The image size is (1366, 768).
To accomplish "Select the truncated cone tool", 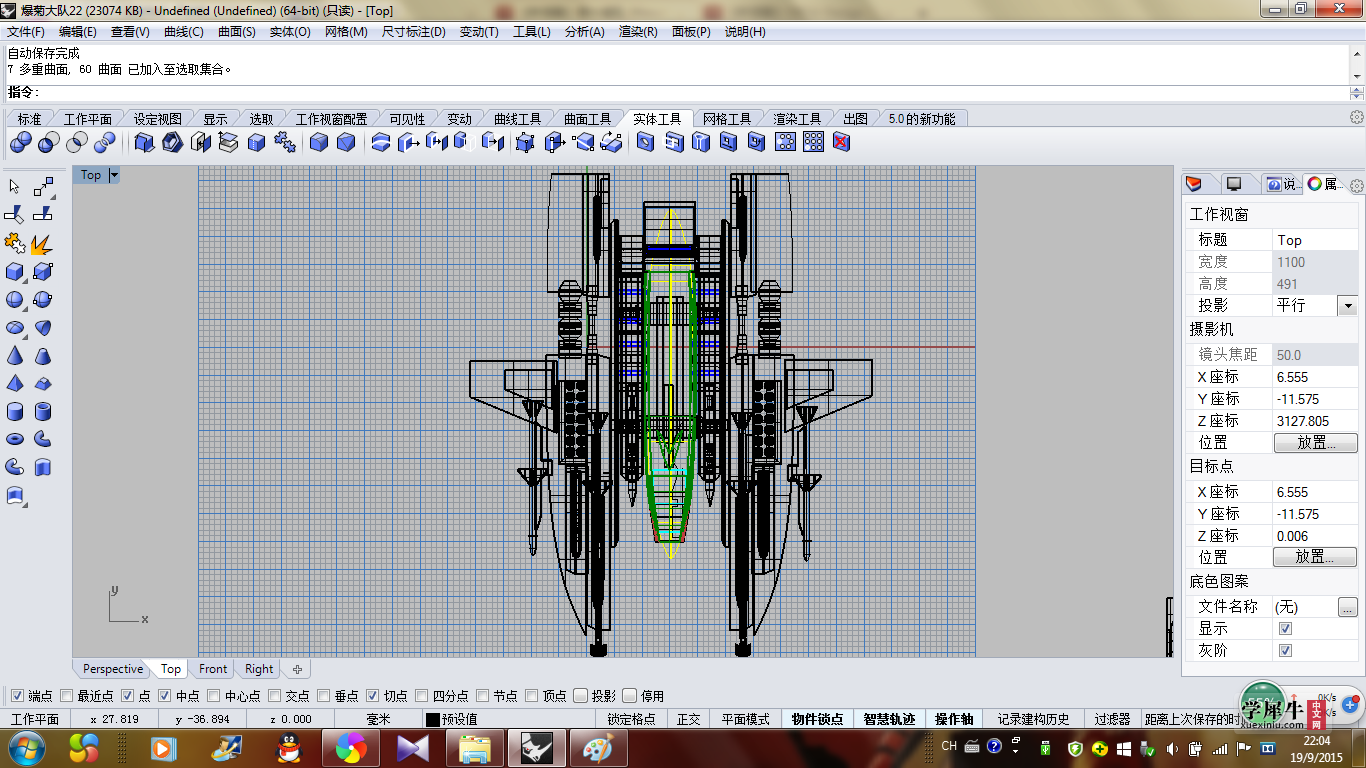I will (x=43, y=356).
